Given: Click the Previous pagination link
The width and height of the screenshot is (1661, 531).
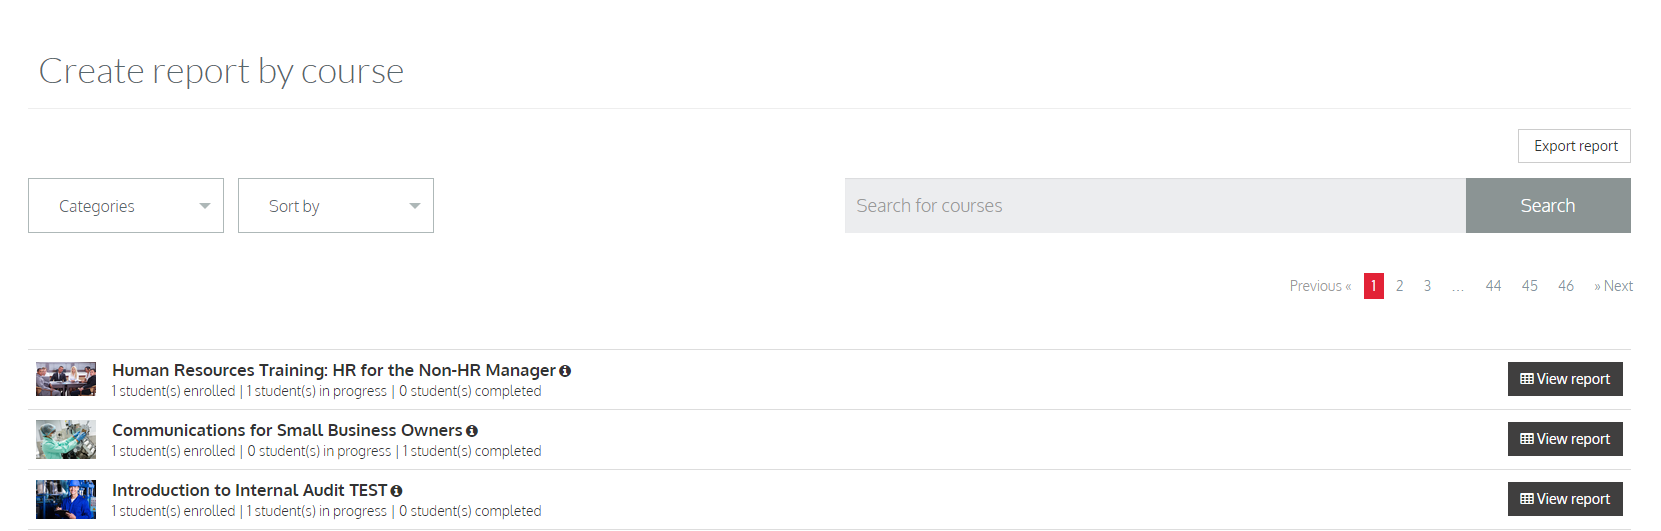Looking at the screenshot, I should [x=1320, y=286].
